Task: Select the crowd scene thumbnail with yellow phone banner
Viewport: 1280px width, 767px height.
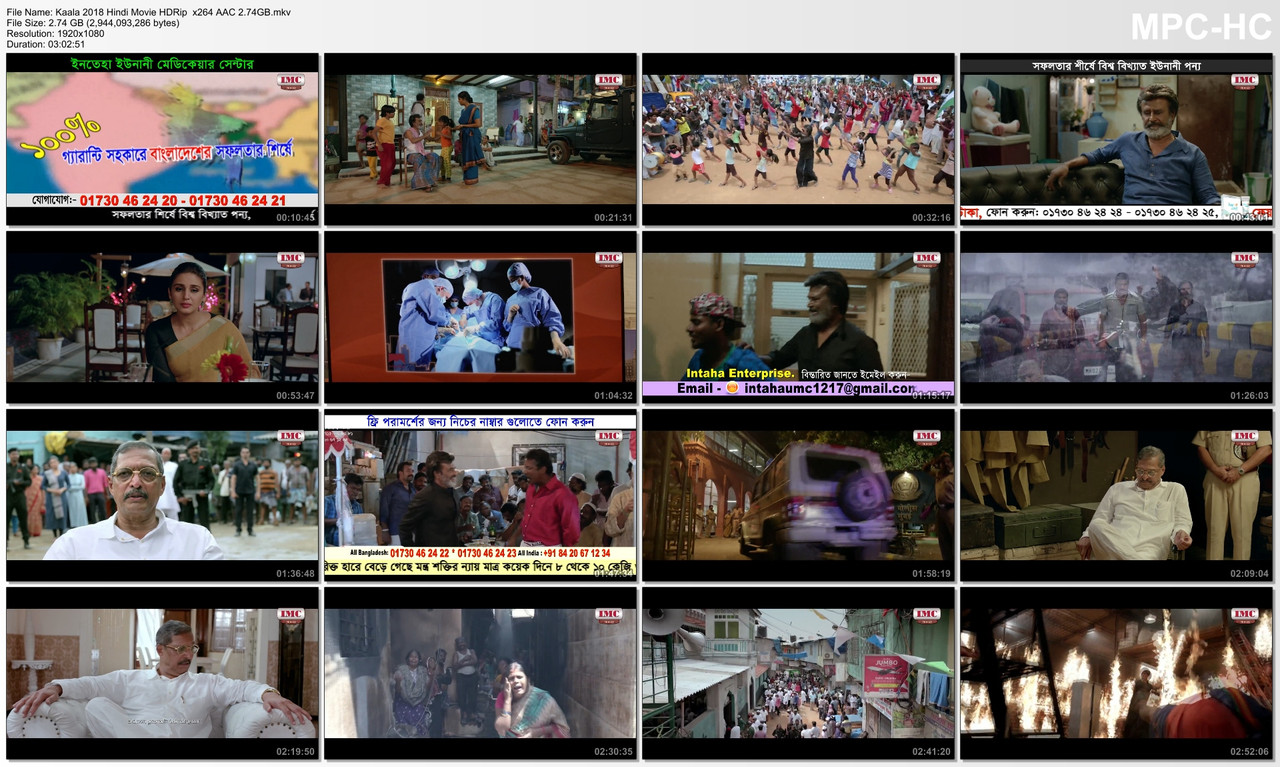Action: 480,495
